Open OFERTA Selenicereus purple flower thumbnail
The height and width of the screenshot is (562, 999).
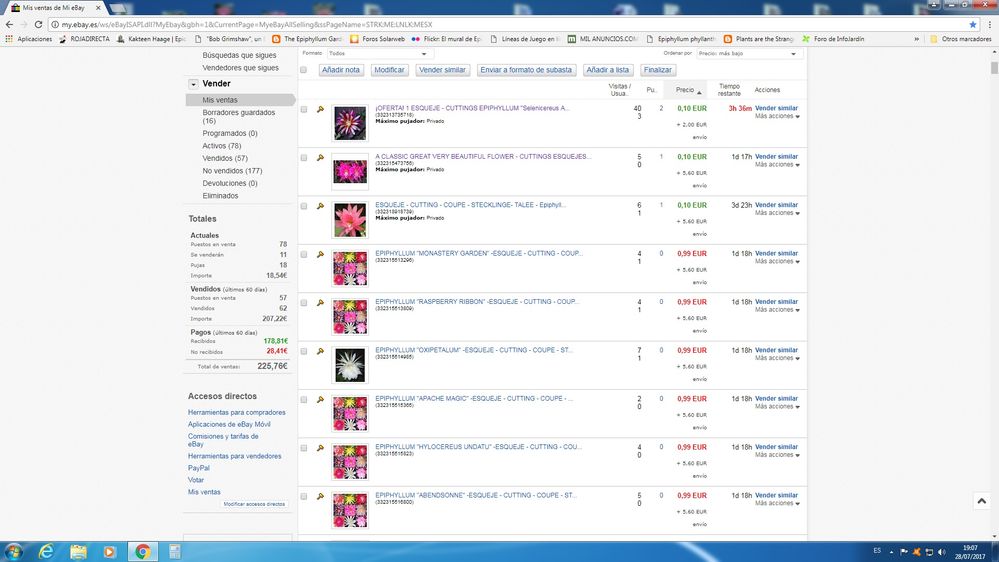coord(350,123)
